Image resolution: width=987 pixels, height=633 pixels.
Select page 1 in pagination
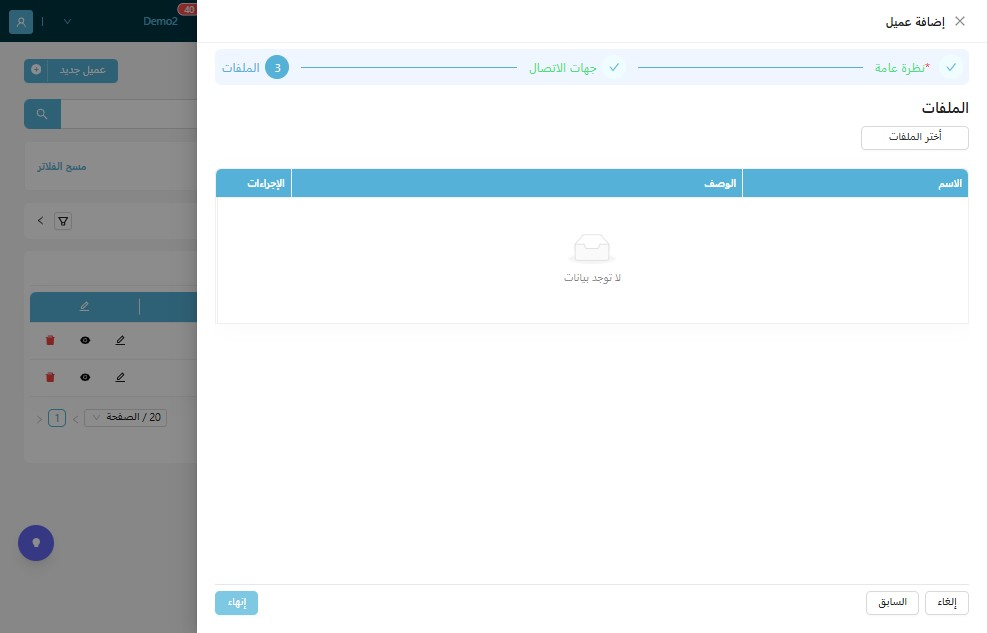(57, 418)
